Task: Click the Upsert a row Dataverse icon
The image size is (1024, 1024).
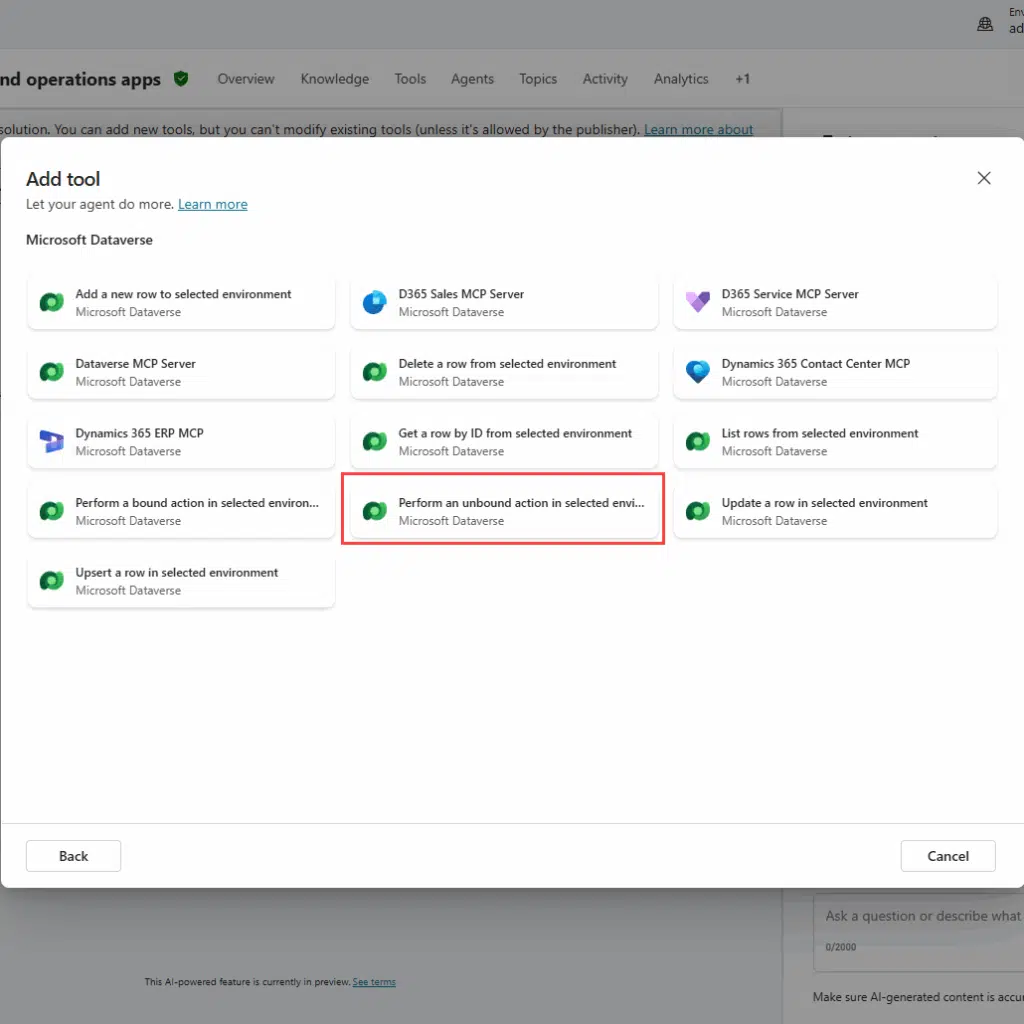Action: point(51,581)
